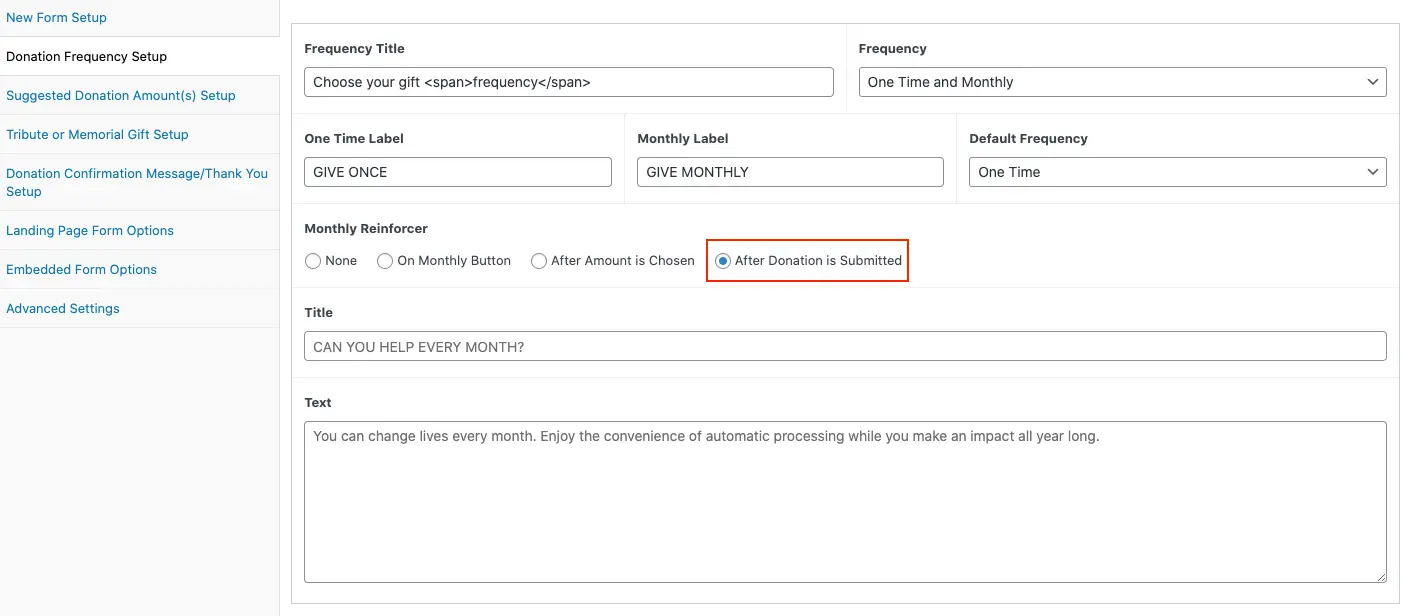Focus the One Time Label field
1410x616 pixels.
coord(457,172)
